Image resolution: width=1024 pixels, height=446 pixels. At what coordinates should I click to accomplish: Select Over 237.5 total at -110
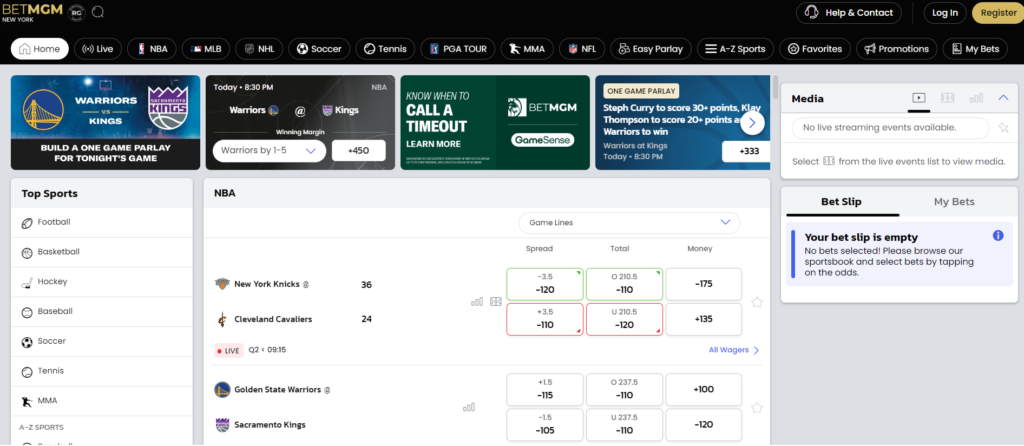624,389
